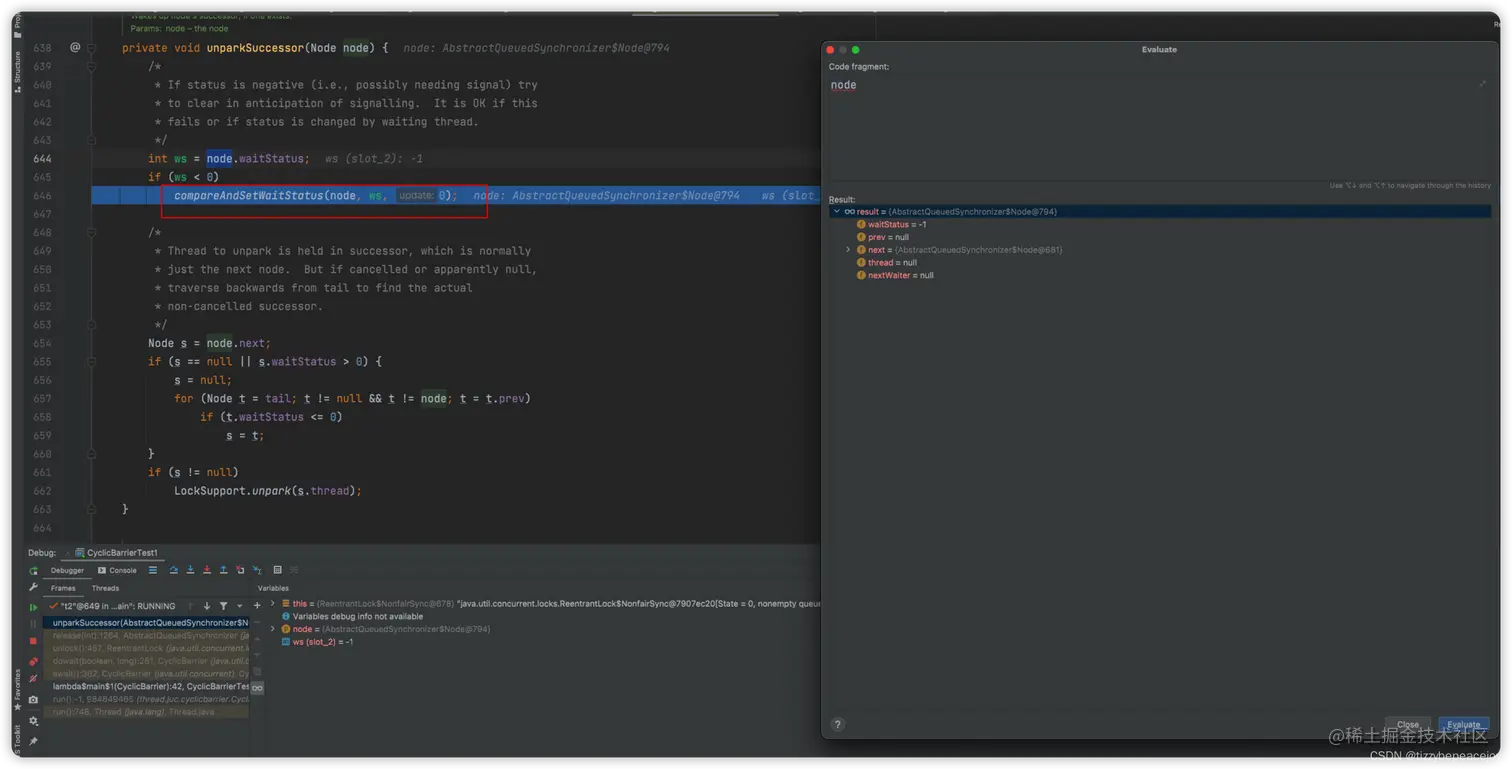The image size is (1512, 769).
Task: Click the frames filter funnel icon
Action: click(x=223, y=606)
